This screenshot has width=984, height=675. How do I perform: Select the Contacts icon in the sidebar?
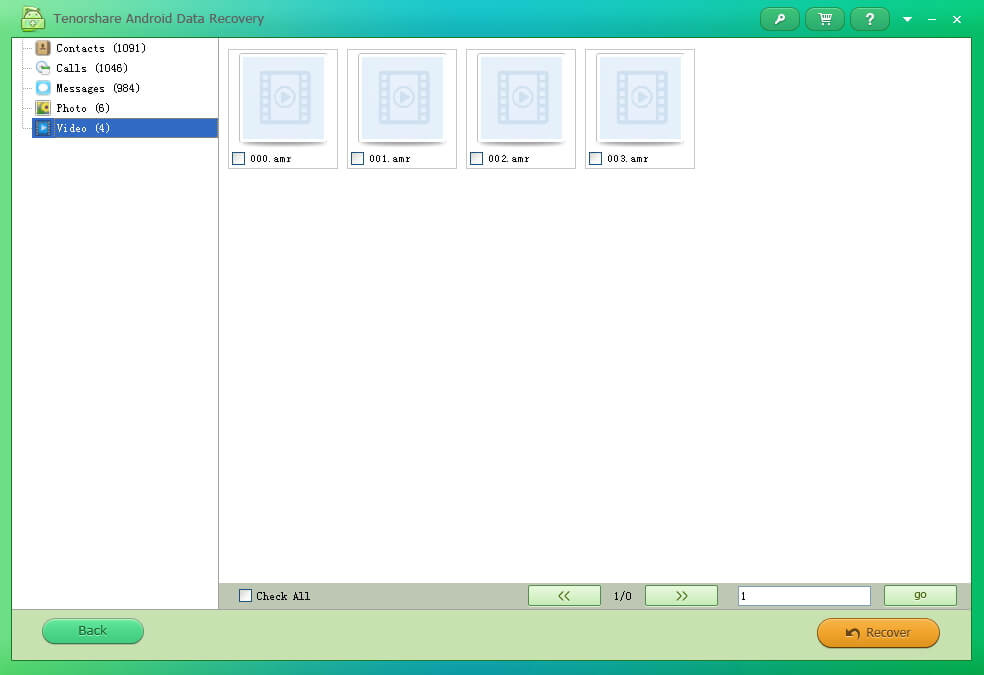click(x=43, y=48)
